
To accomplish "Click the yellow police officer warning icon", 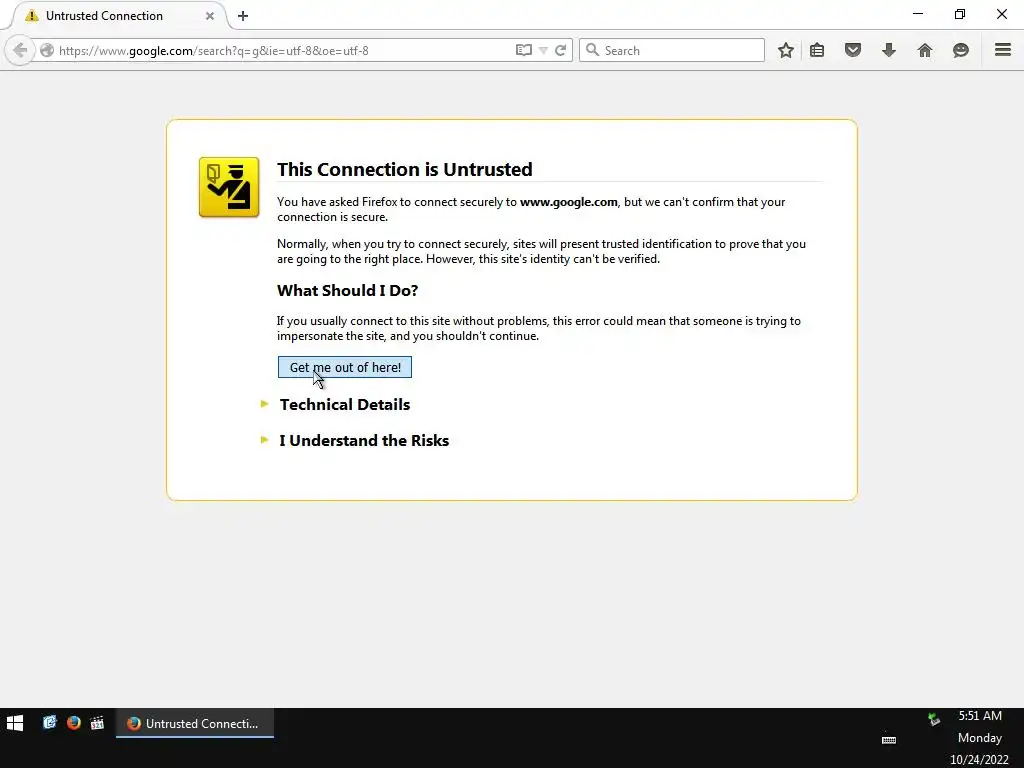I will click(229, 187).
